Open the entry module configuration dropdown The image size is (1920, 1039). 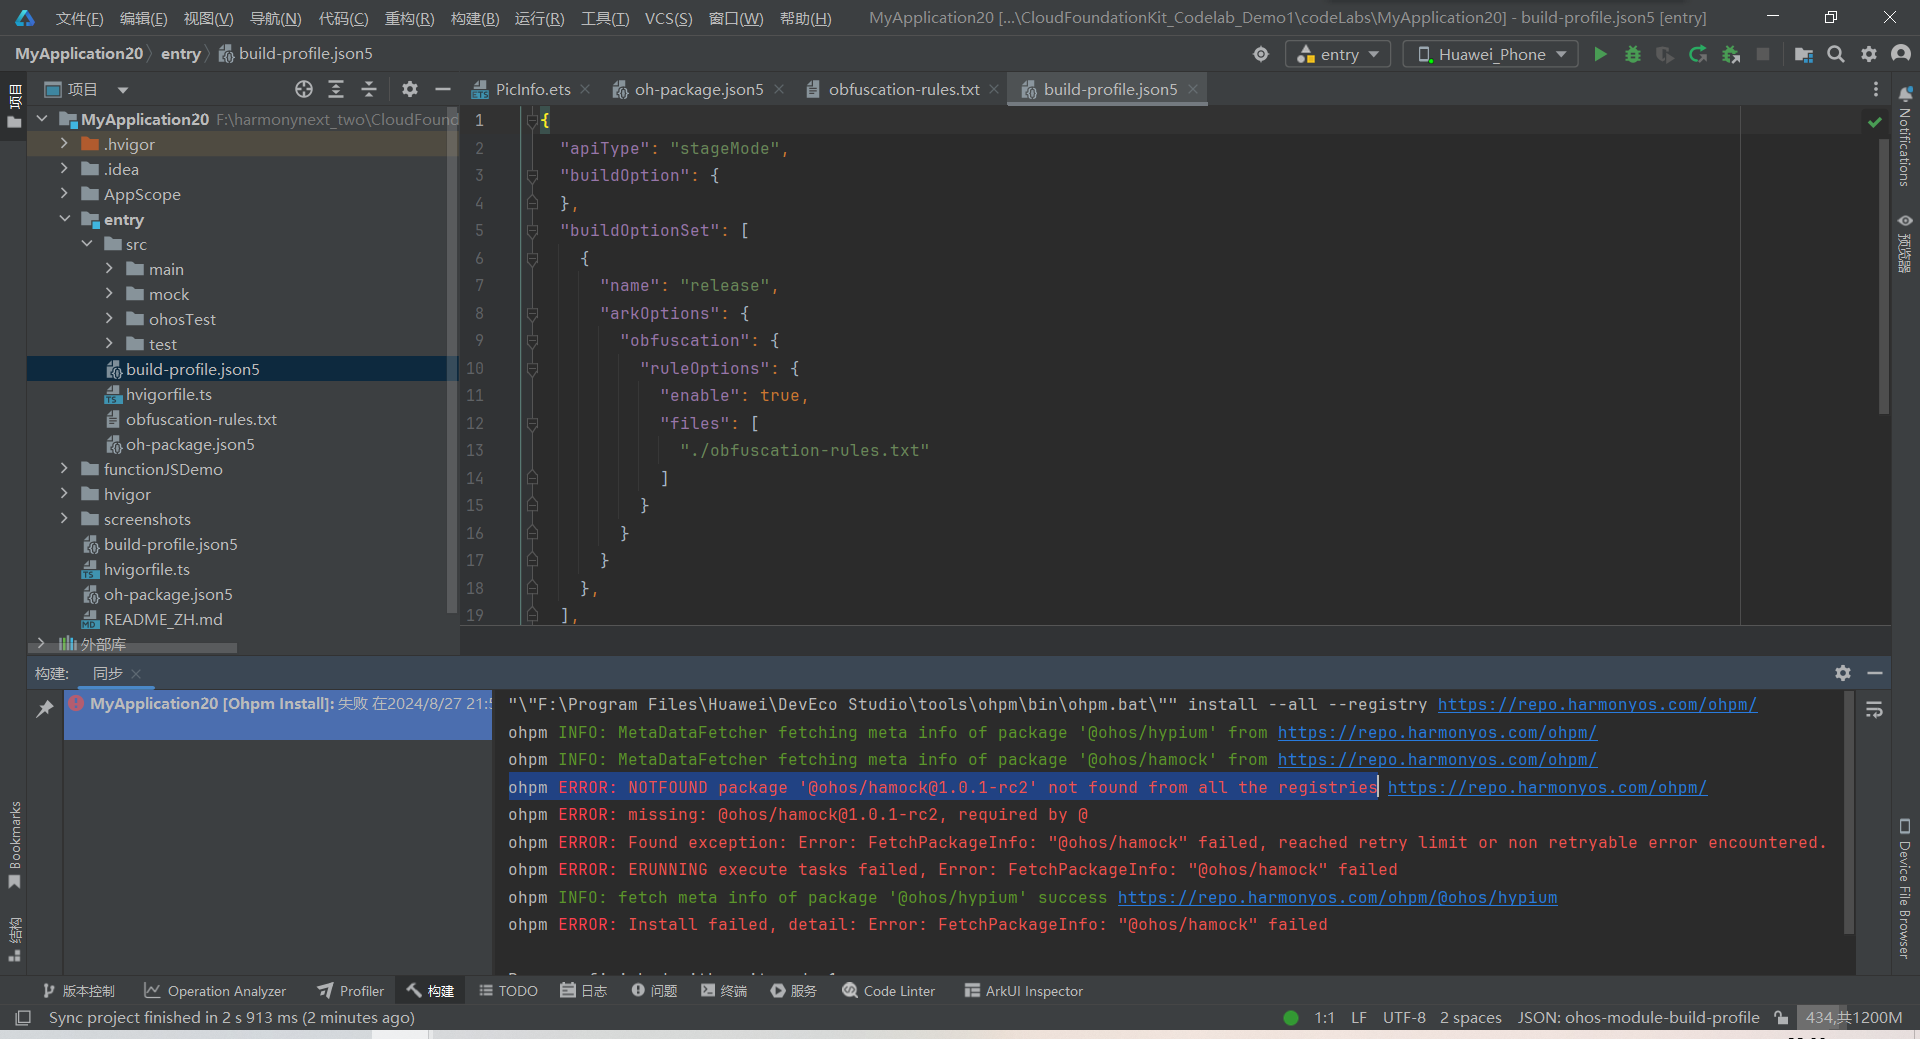pos(1337,54)
